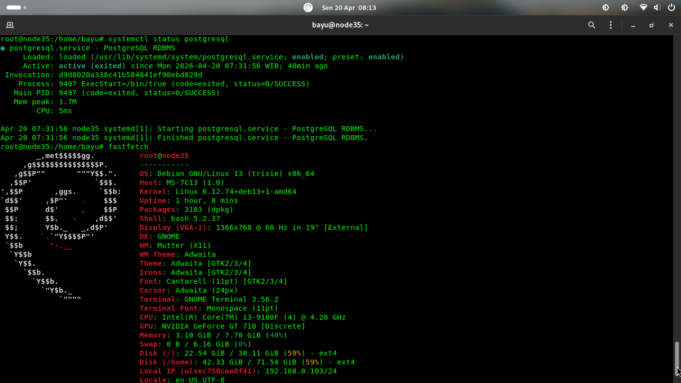
Task: Open the terminal three-dot menu
Action: point(611,25)
